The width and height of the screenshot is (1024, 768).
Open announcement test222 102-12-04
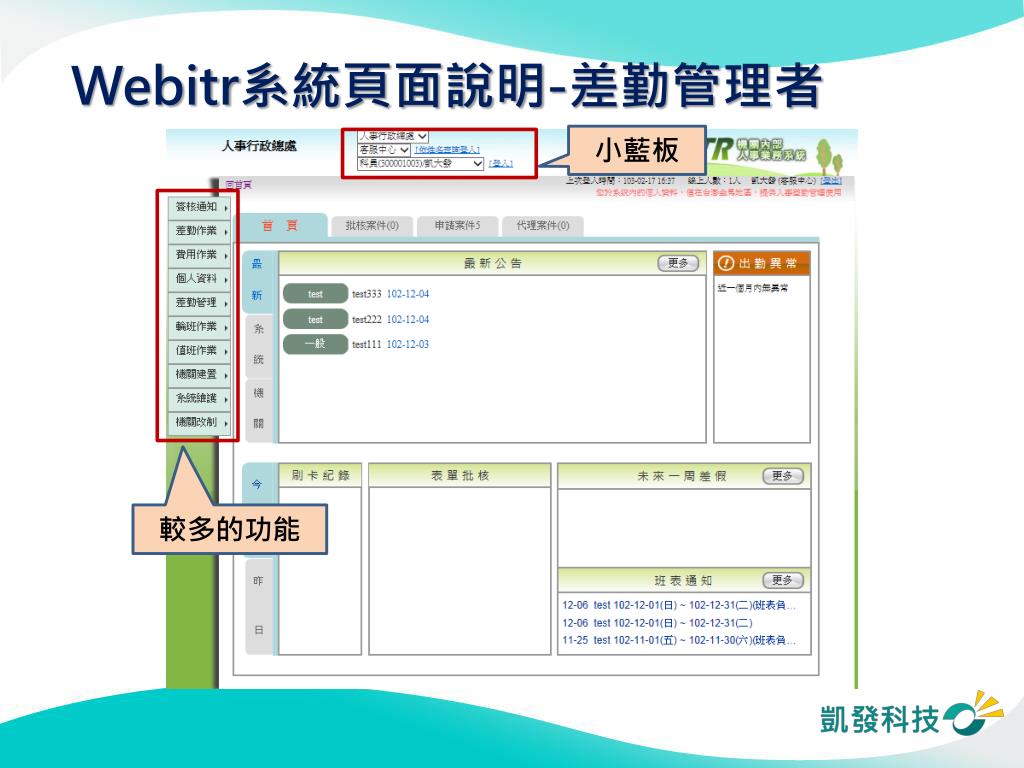391,319
